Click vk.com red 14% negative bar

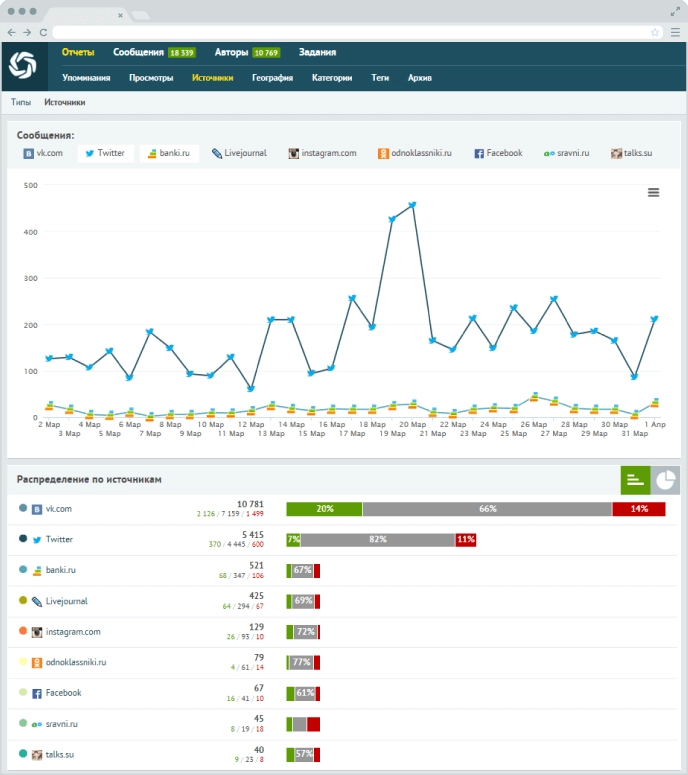point(639,509)
